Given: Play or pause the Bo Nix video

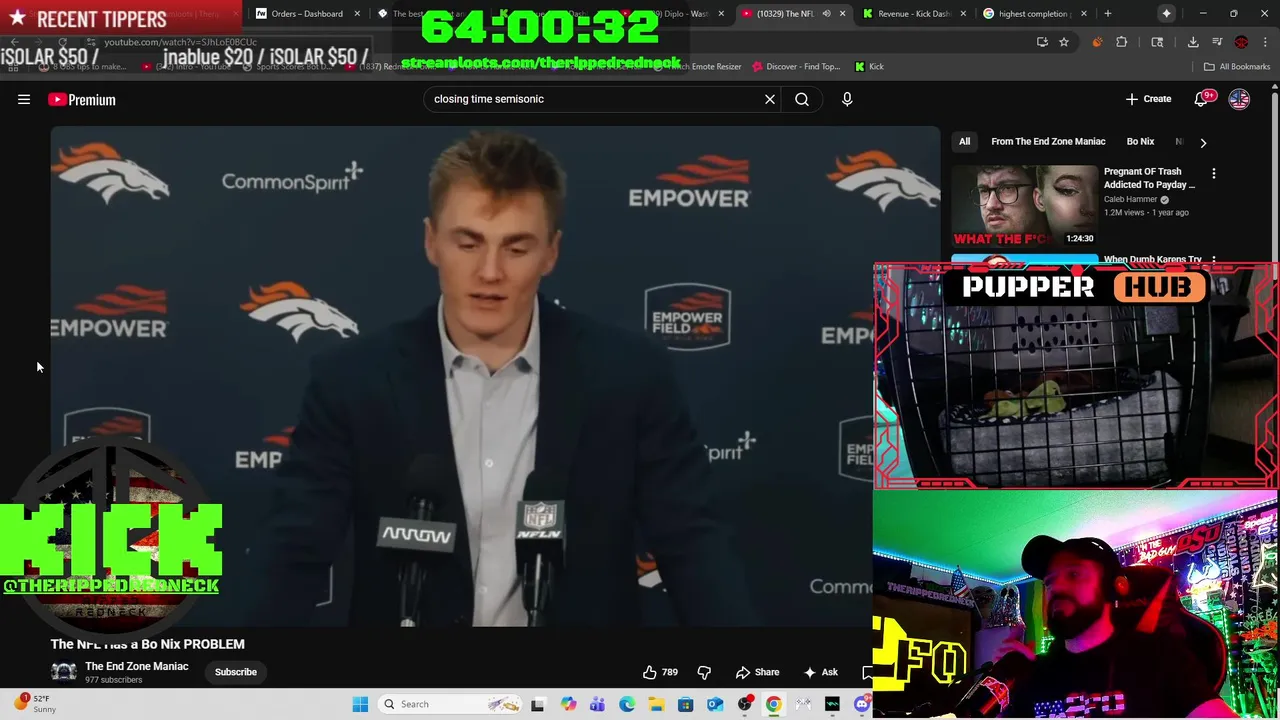Looking at the screenshot, I should [495, 376].
